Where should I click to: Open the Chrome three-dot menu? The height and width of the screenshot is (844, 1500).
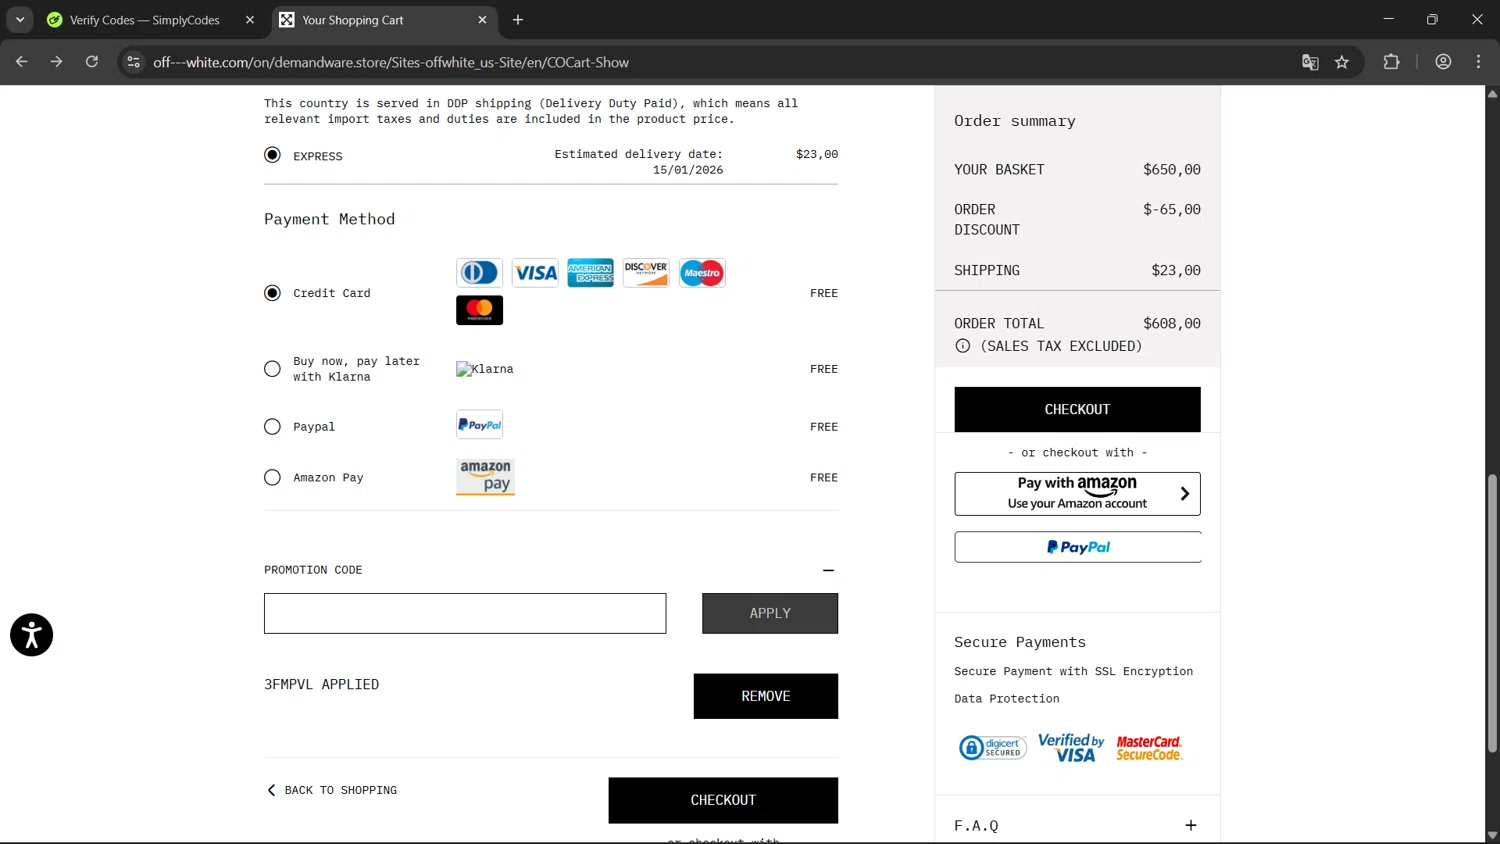pyautogui.click(x=1478, y=62)
